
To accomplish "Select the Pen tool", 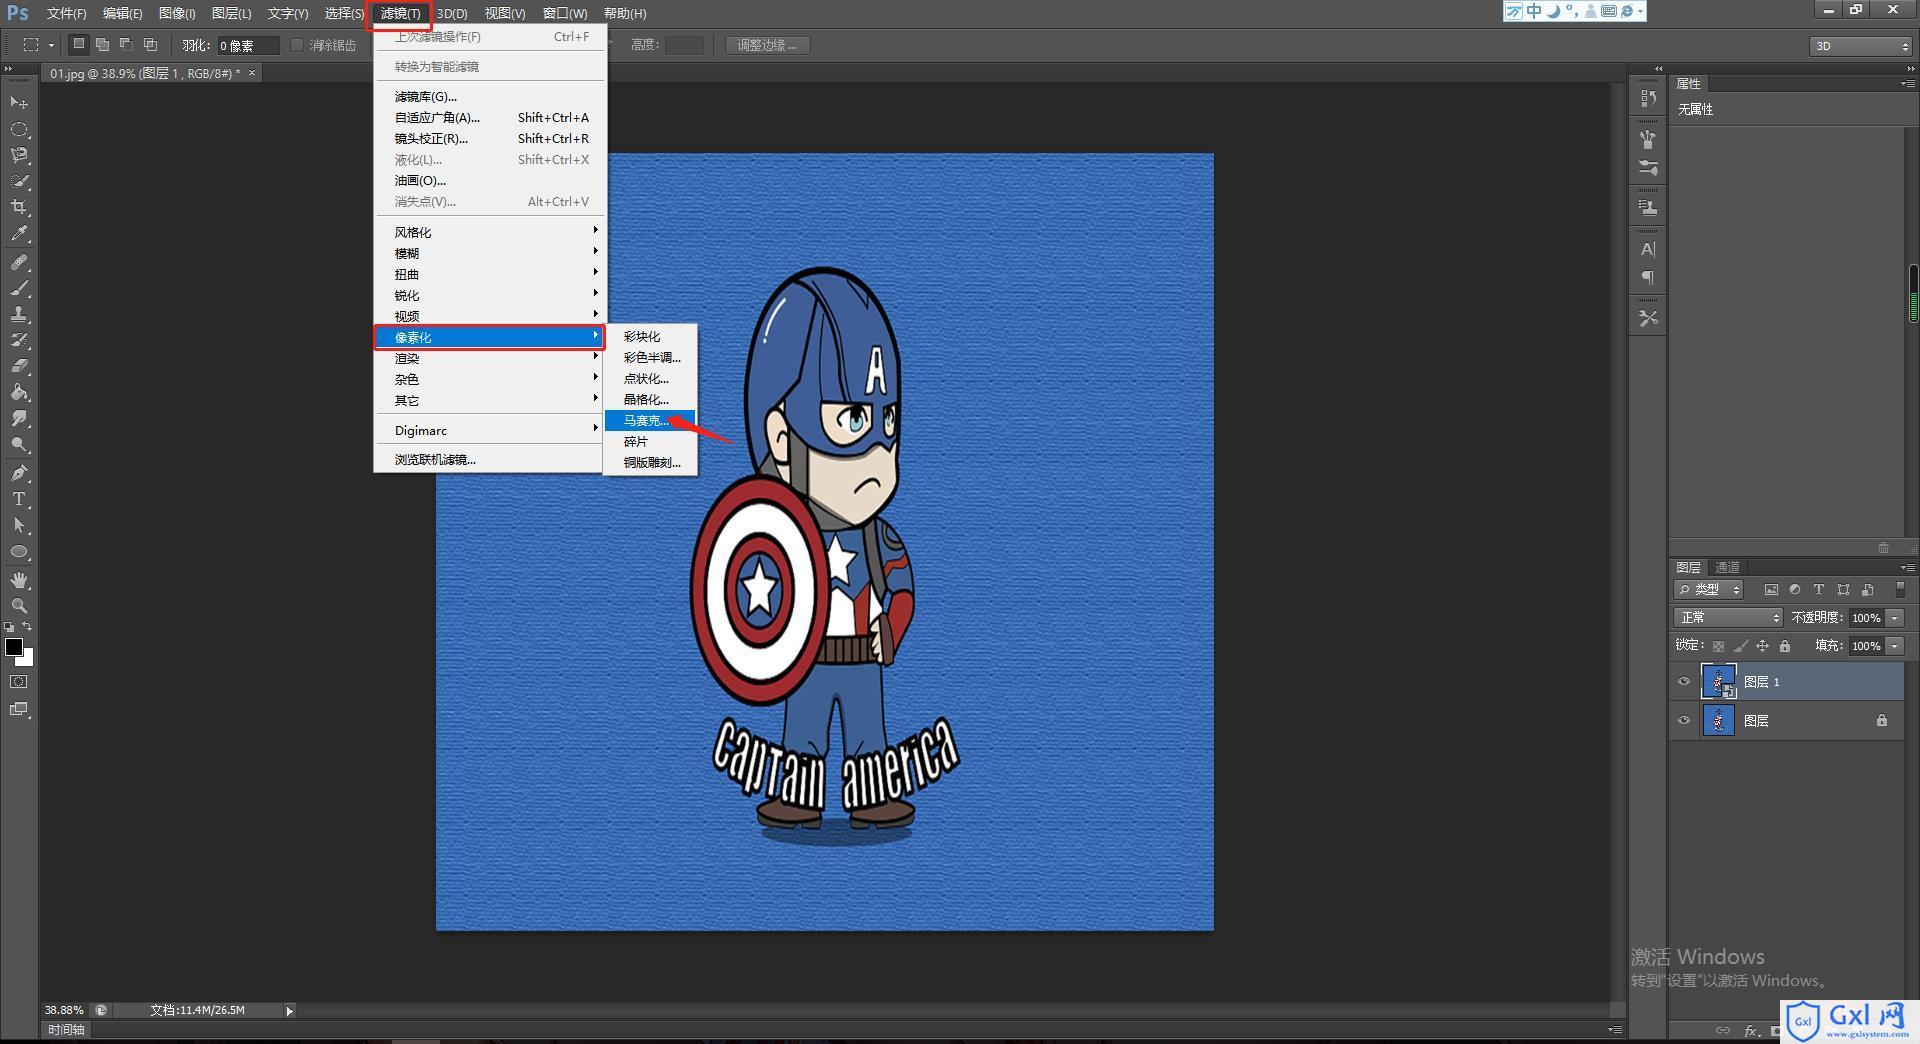I will [x=19, y=473].
